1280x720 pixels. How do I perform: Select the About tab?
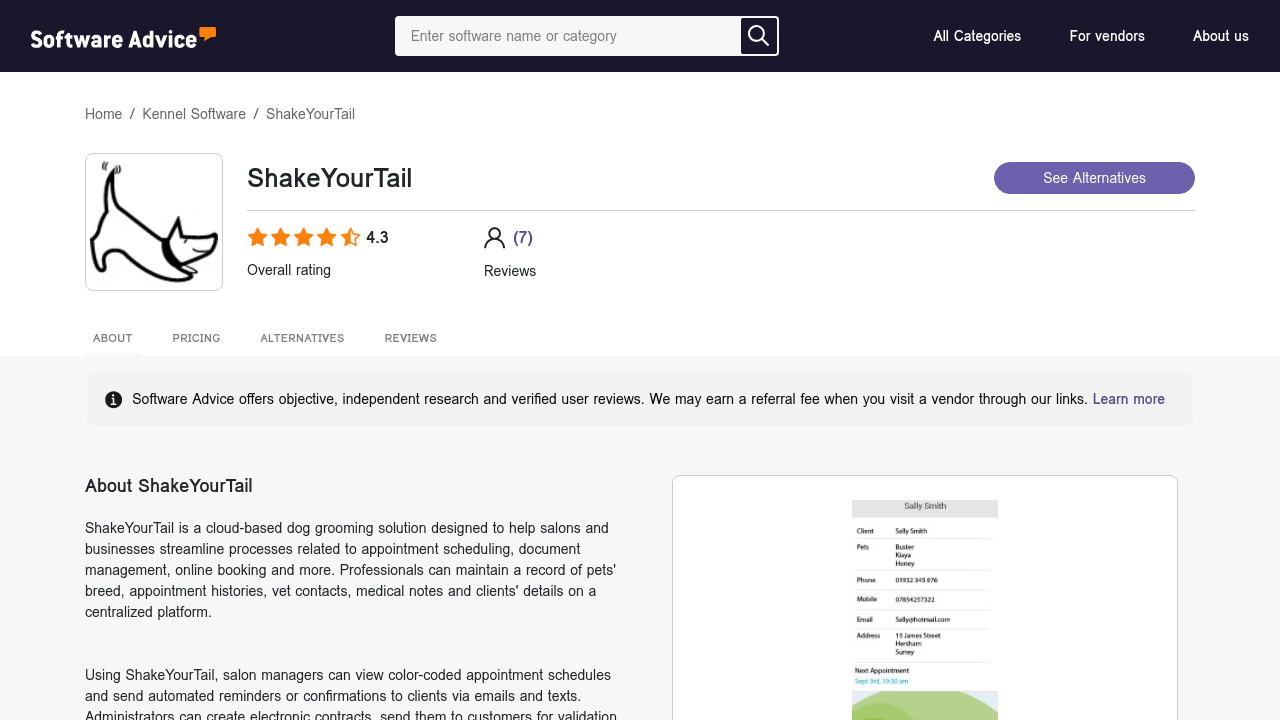coord(113,338)
